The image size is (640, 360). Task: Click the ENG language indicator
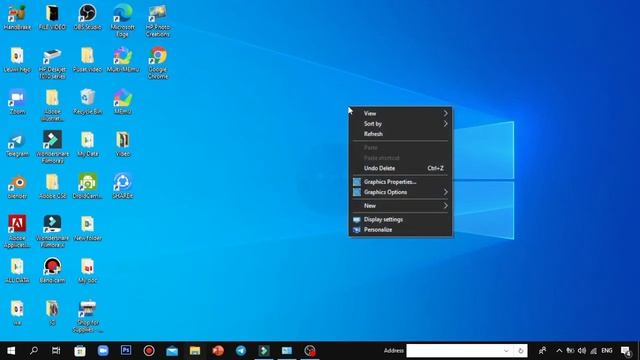(x=607, y=350)
